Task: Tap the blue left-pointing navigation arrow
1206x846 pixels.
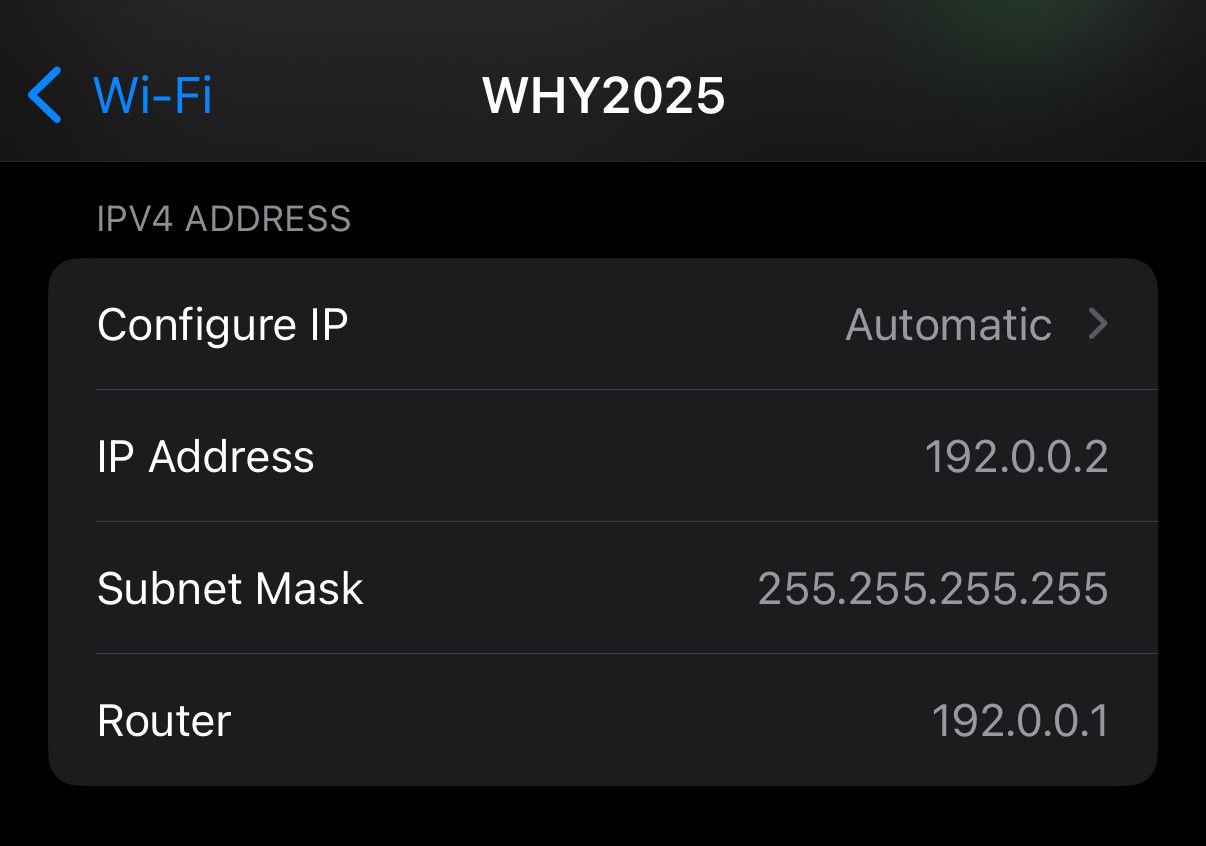Action: coord(45,95)
